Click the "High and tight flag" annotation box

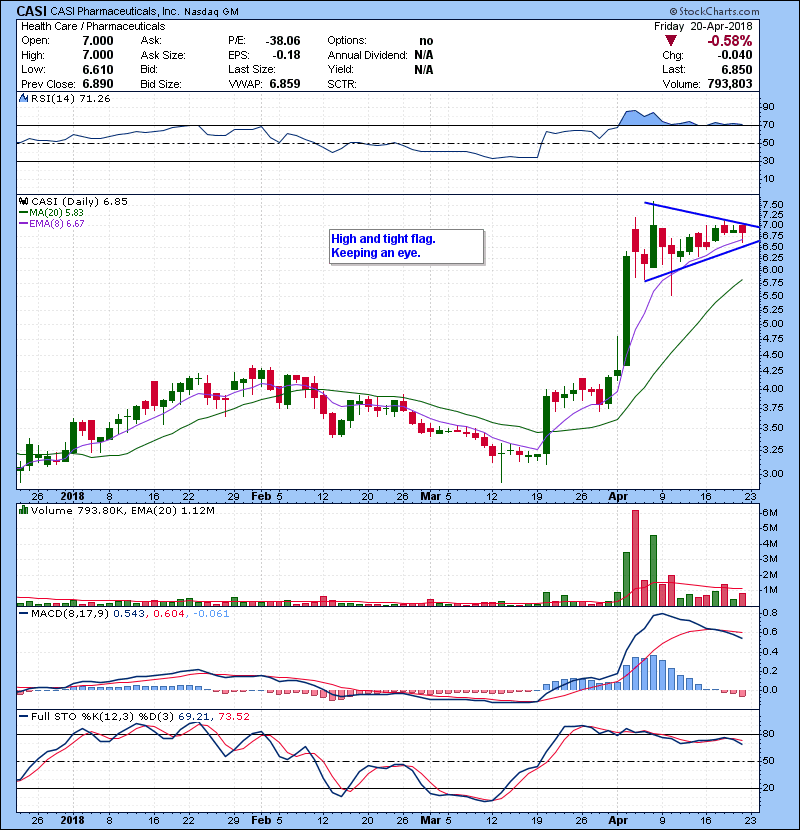pos(407,246)
